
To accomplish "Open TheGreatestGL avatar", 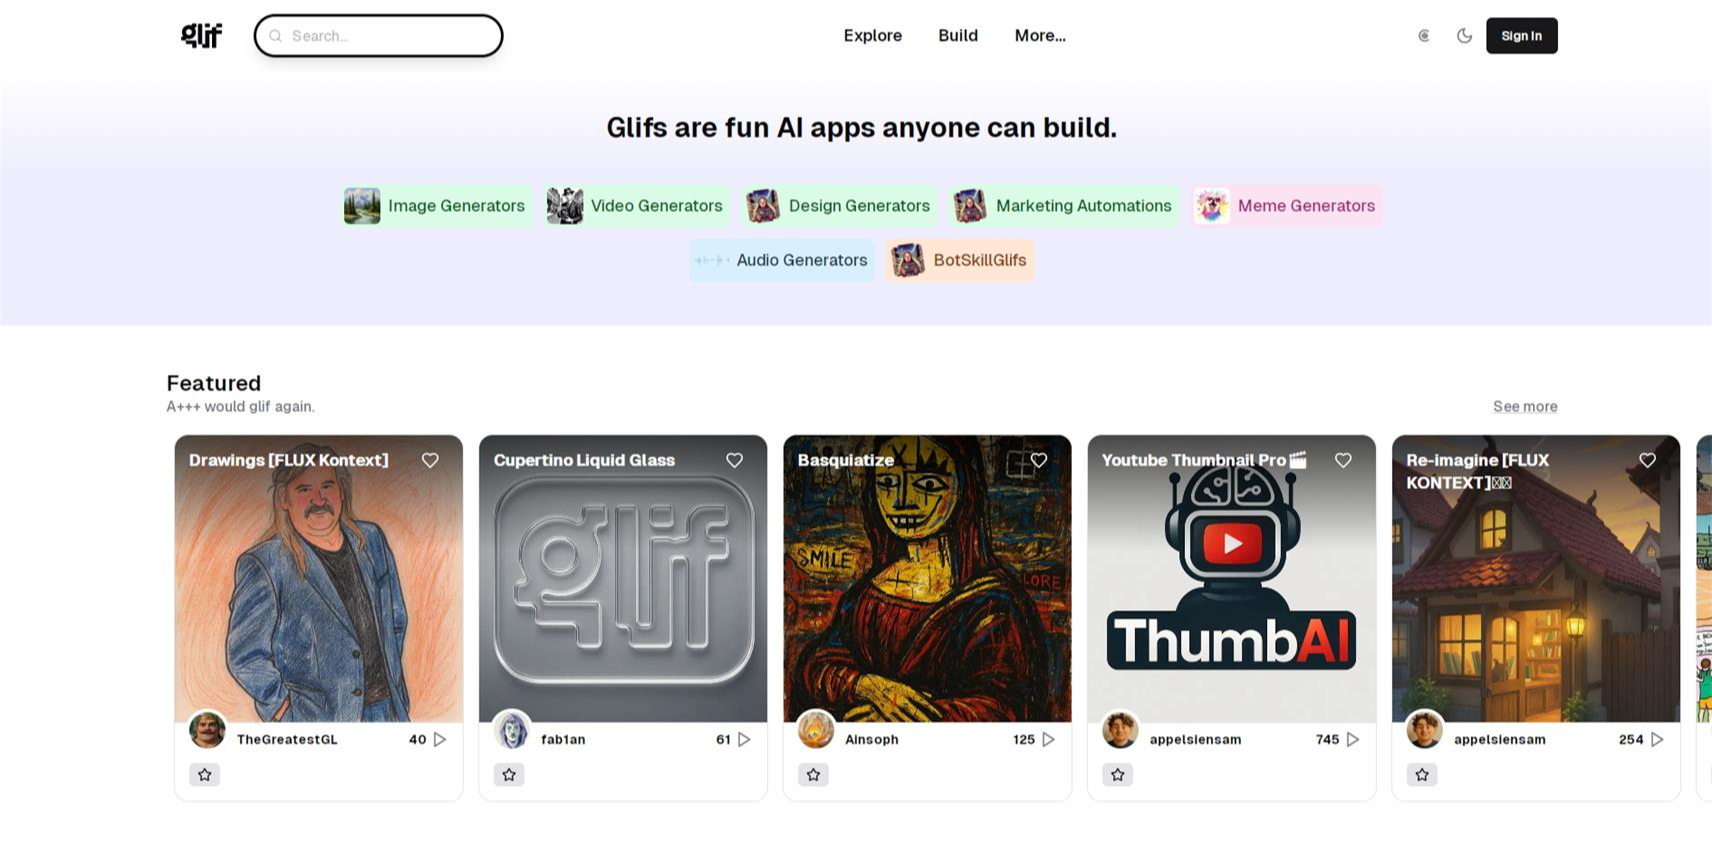I will (207, 730).
